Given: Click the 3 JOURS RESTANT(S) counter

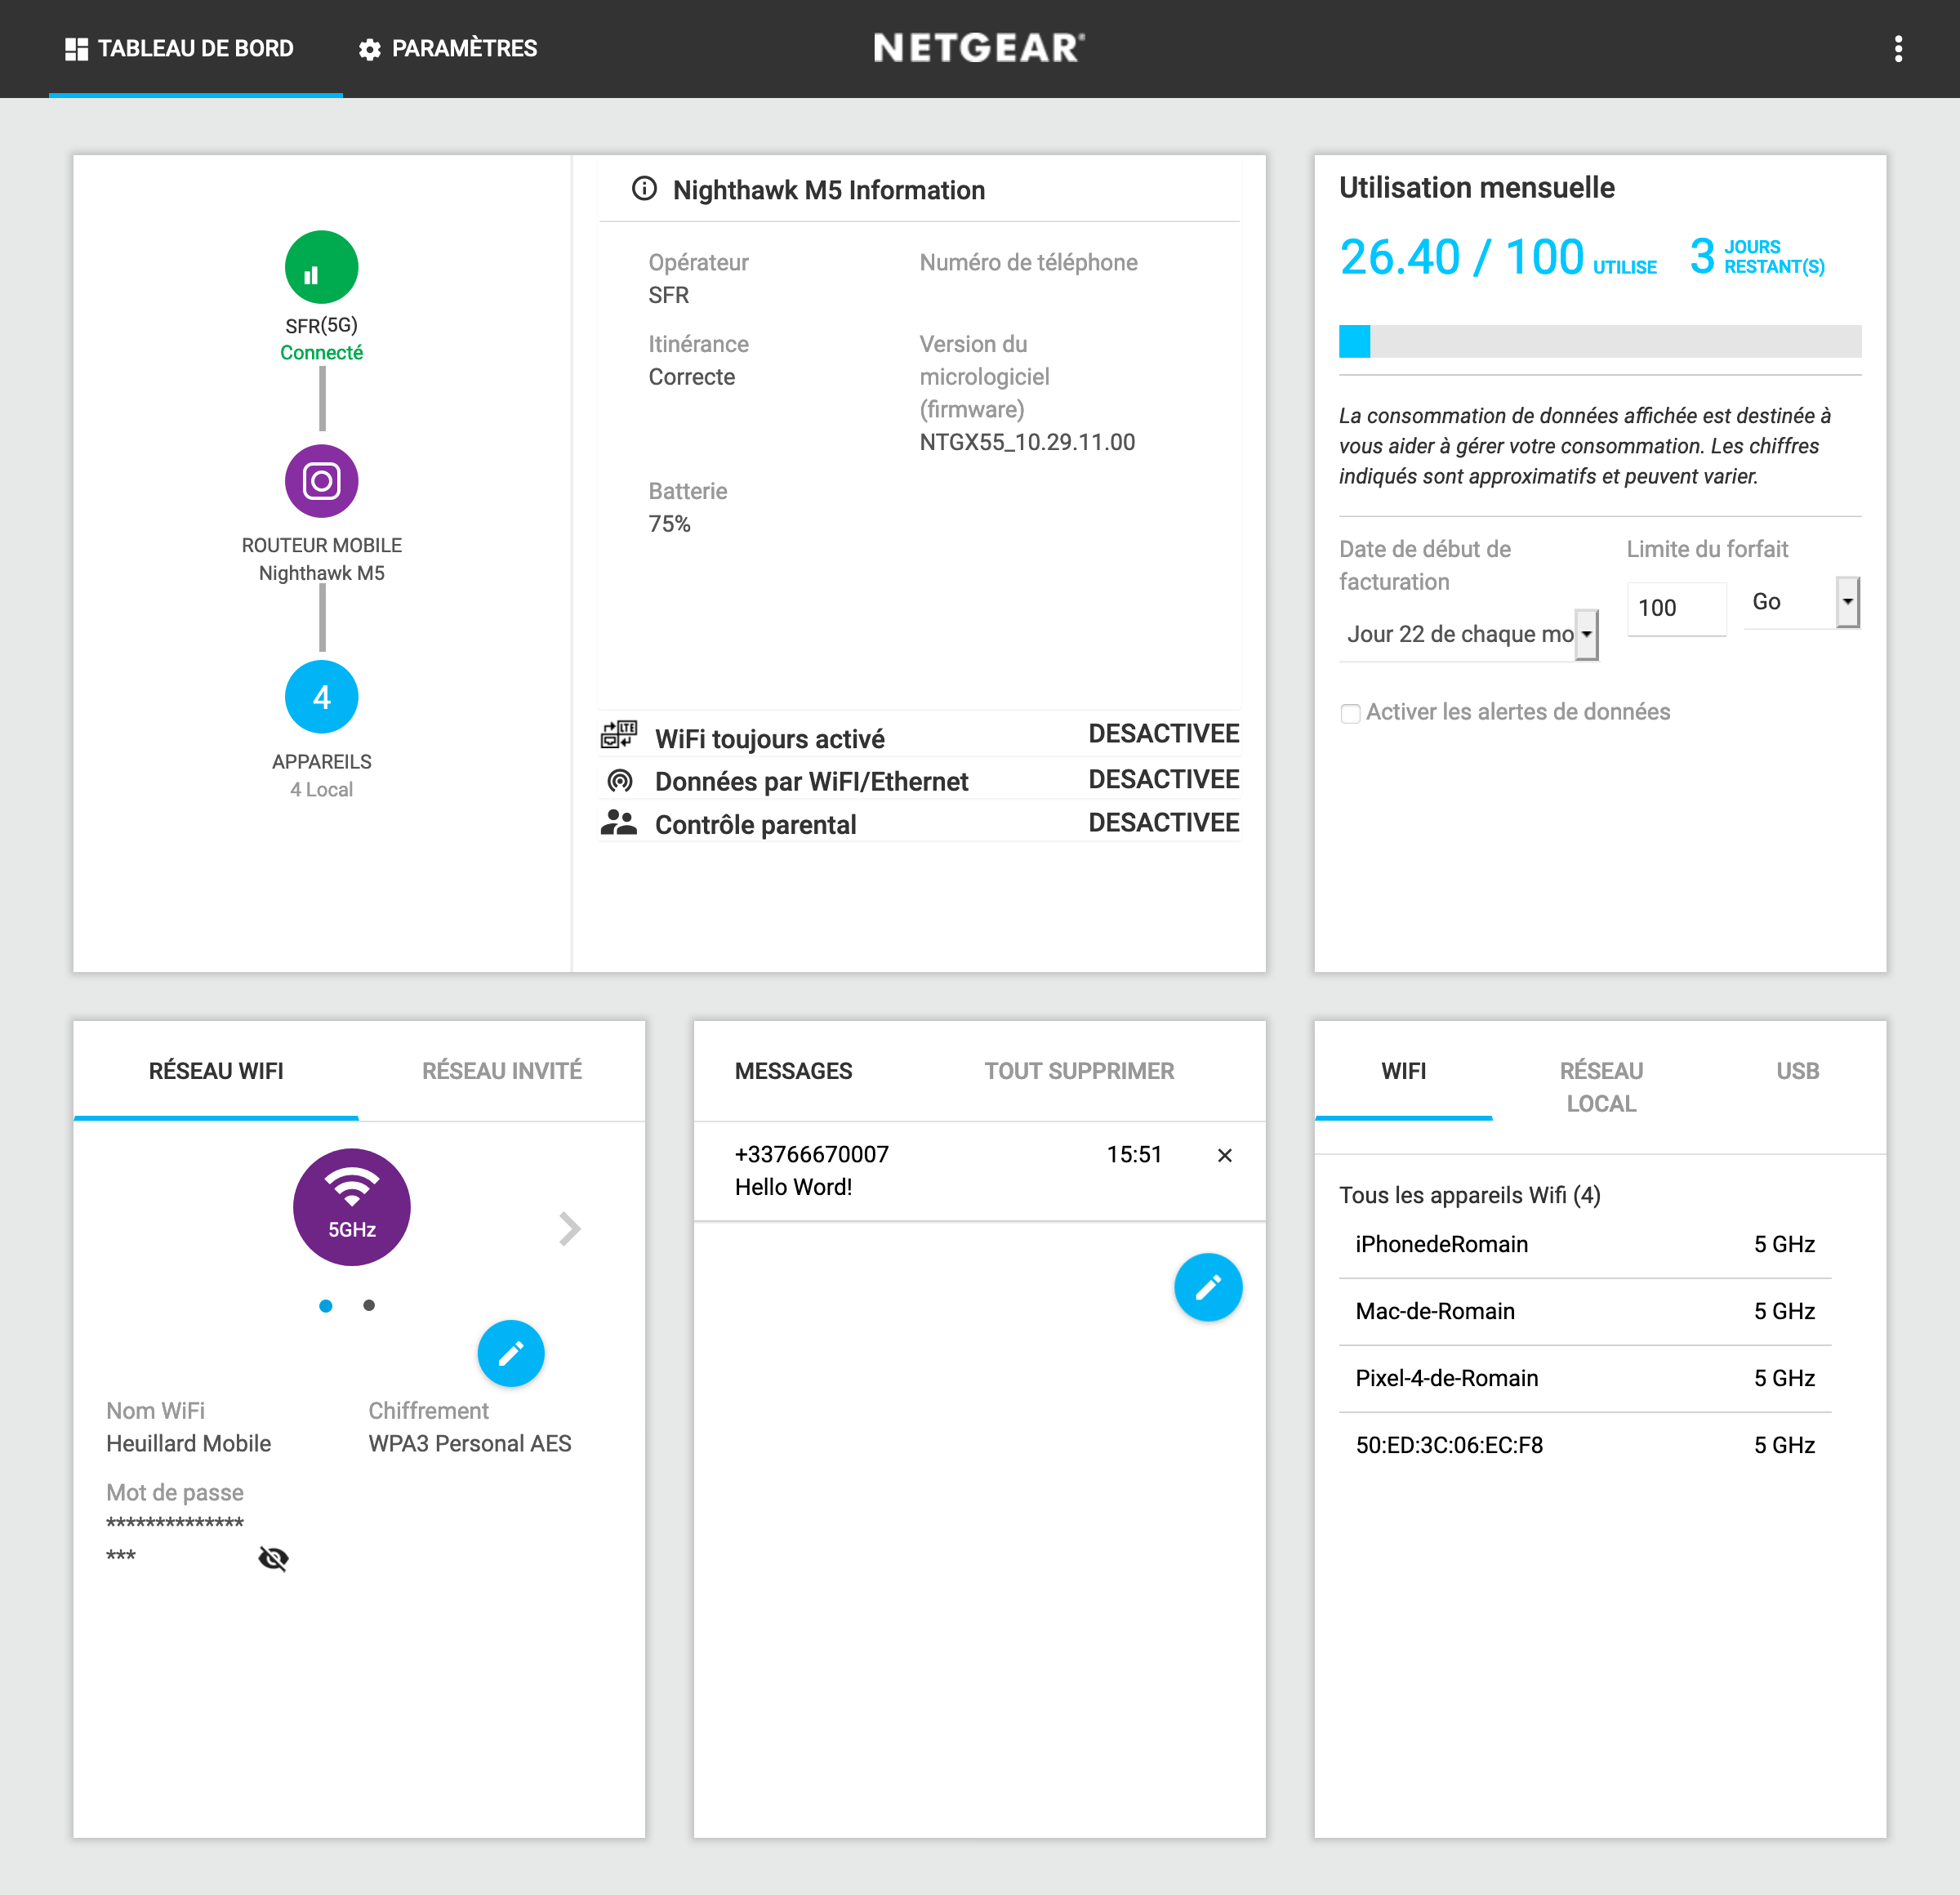Looking at the screenshot, I should (1757, 257).
